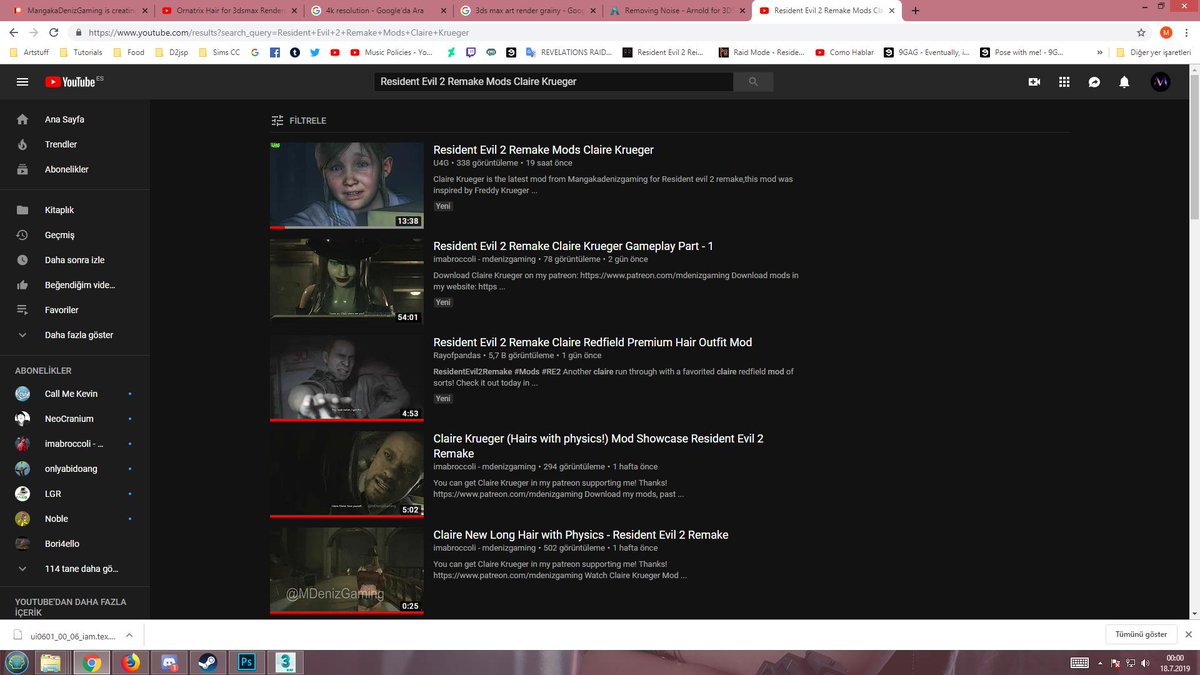The image size is (1200, 675).
Task: Open the messages speech bubble icon
Action: (1094, 82)
